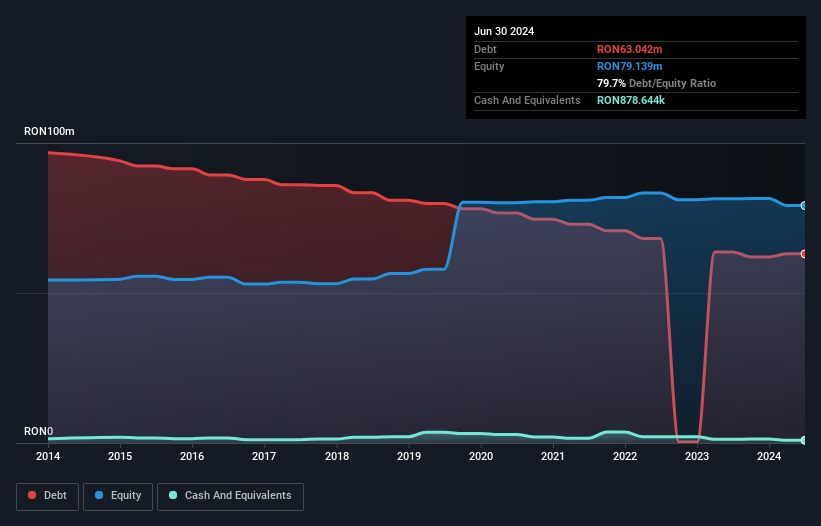Click Cash And Equivalents label in tooltip
This screenshot has width=821, height=526.
click(527, 100)
